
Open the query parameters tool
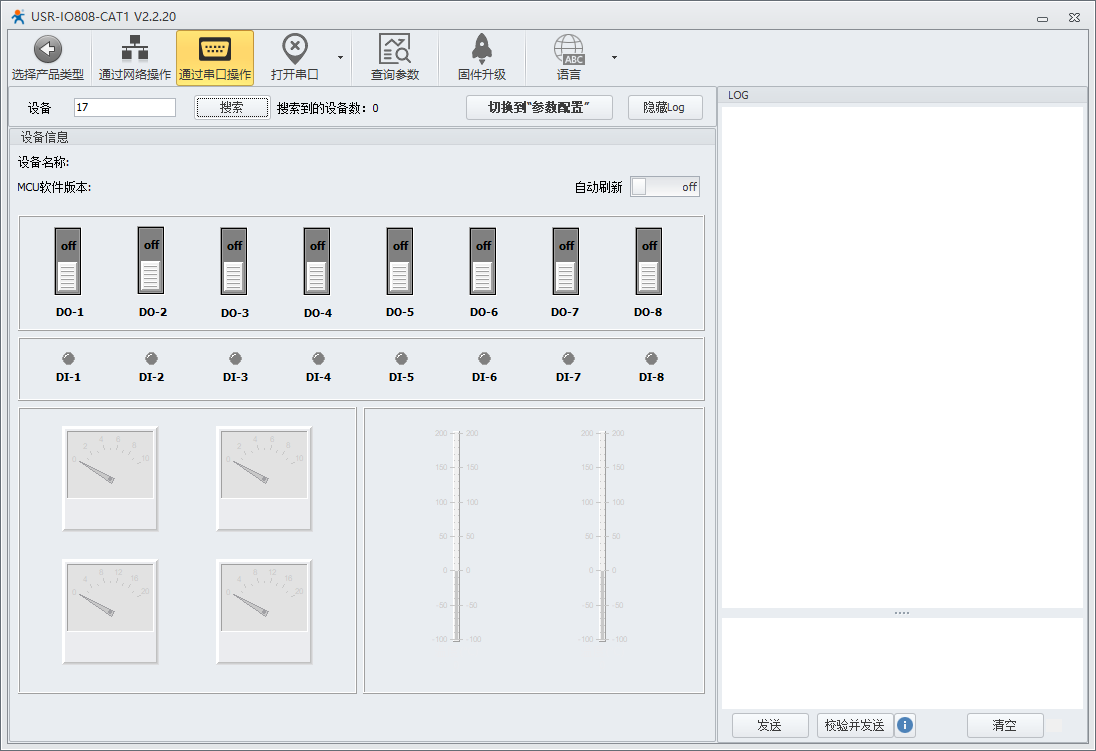coord(395,49)
